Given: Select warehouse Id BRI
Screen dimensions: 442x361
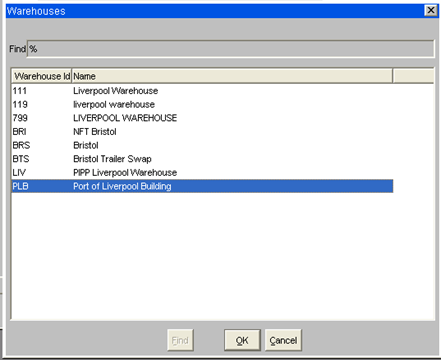Looking at the screenshot, I should (19, 132).
